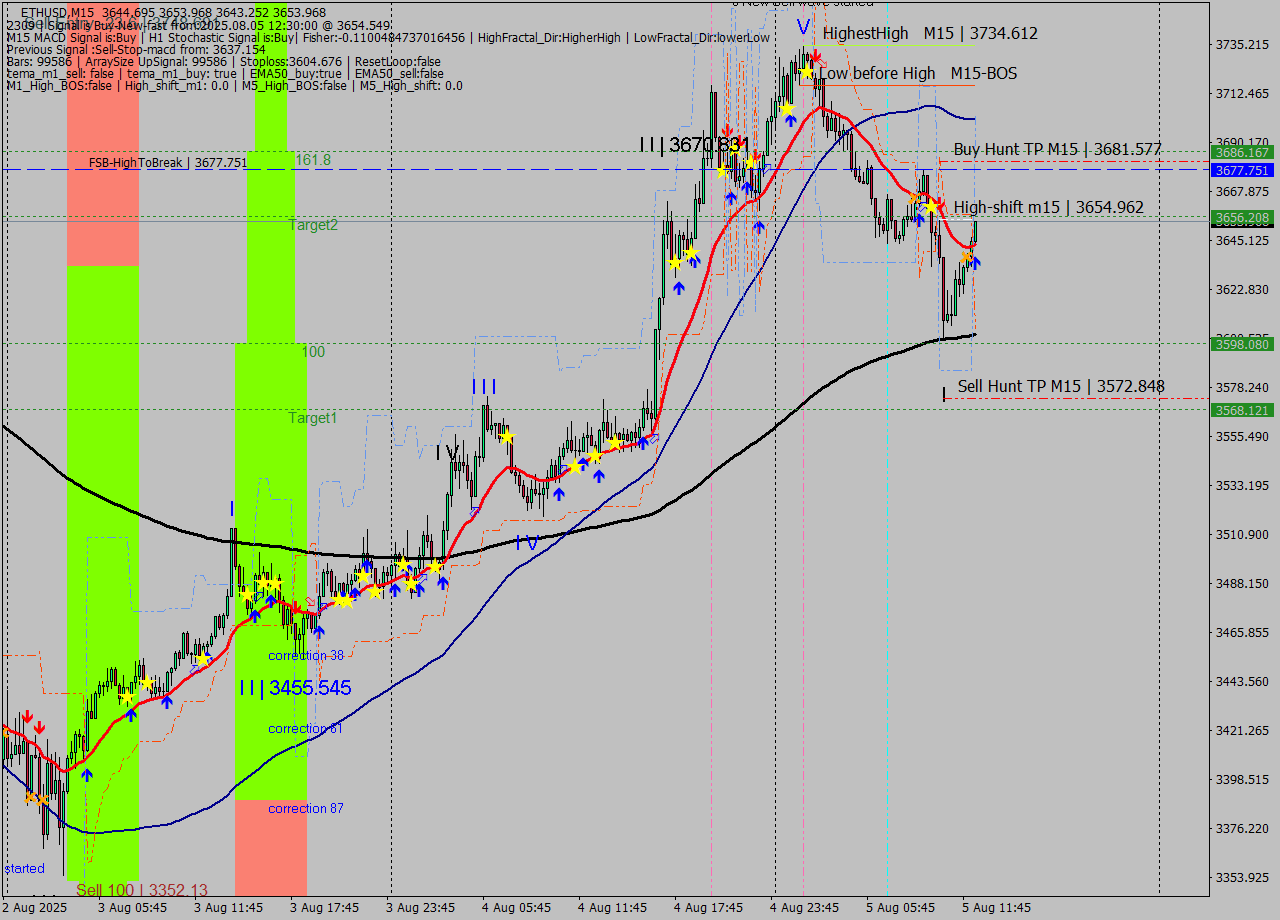Click the blue V wave-count marker at chart top
Screen dimensions: 1280x920
click(x=801, y=27)
